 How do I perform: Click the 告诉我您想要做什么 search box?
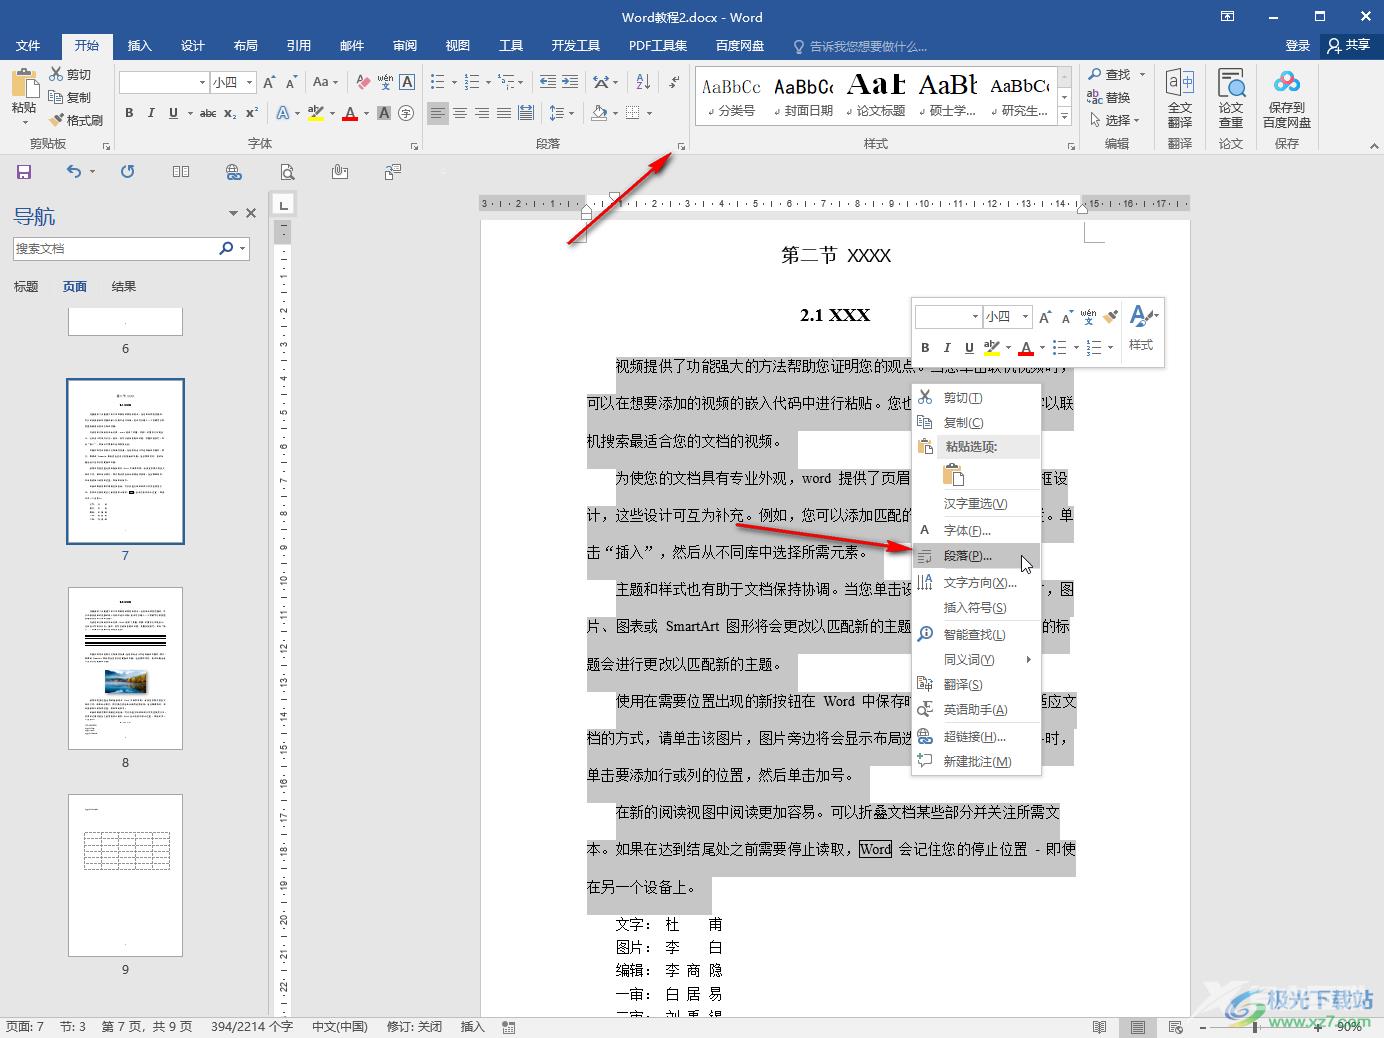pyautogui.click(x=860, y=46)
